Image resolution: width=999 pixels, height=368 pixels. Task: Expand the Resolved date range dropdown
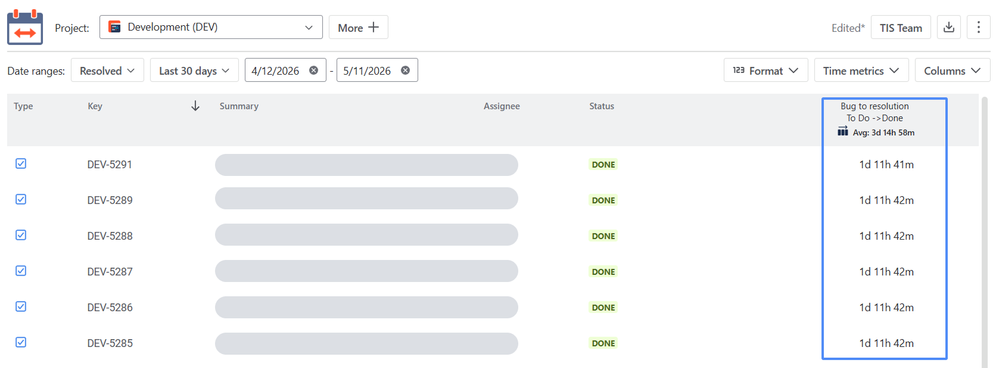pos(108,71)
